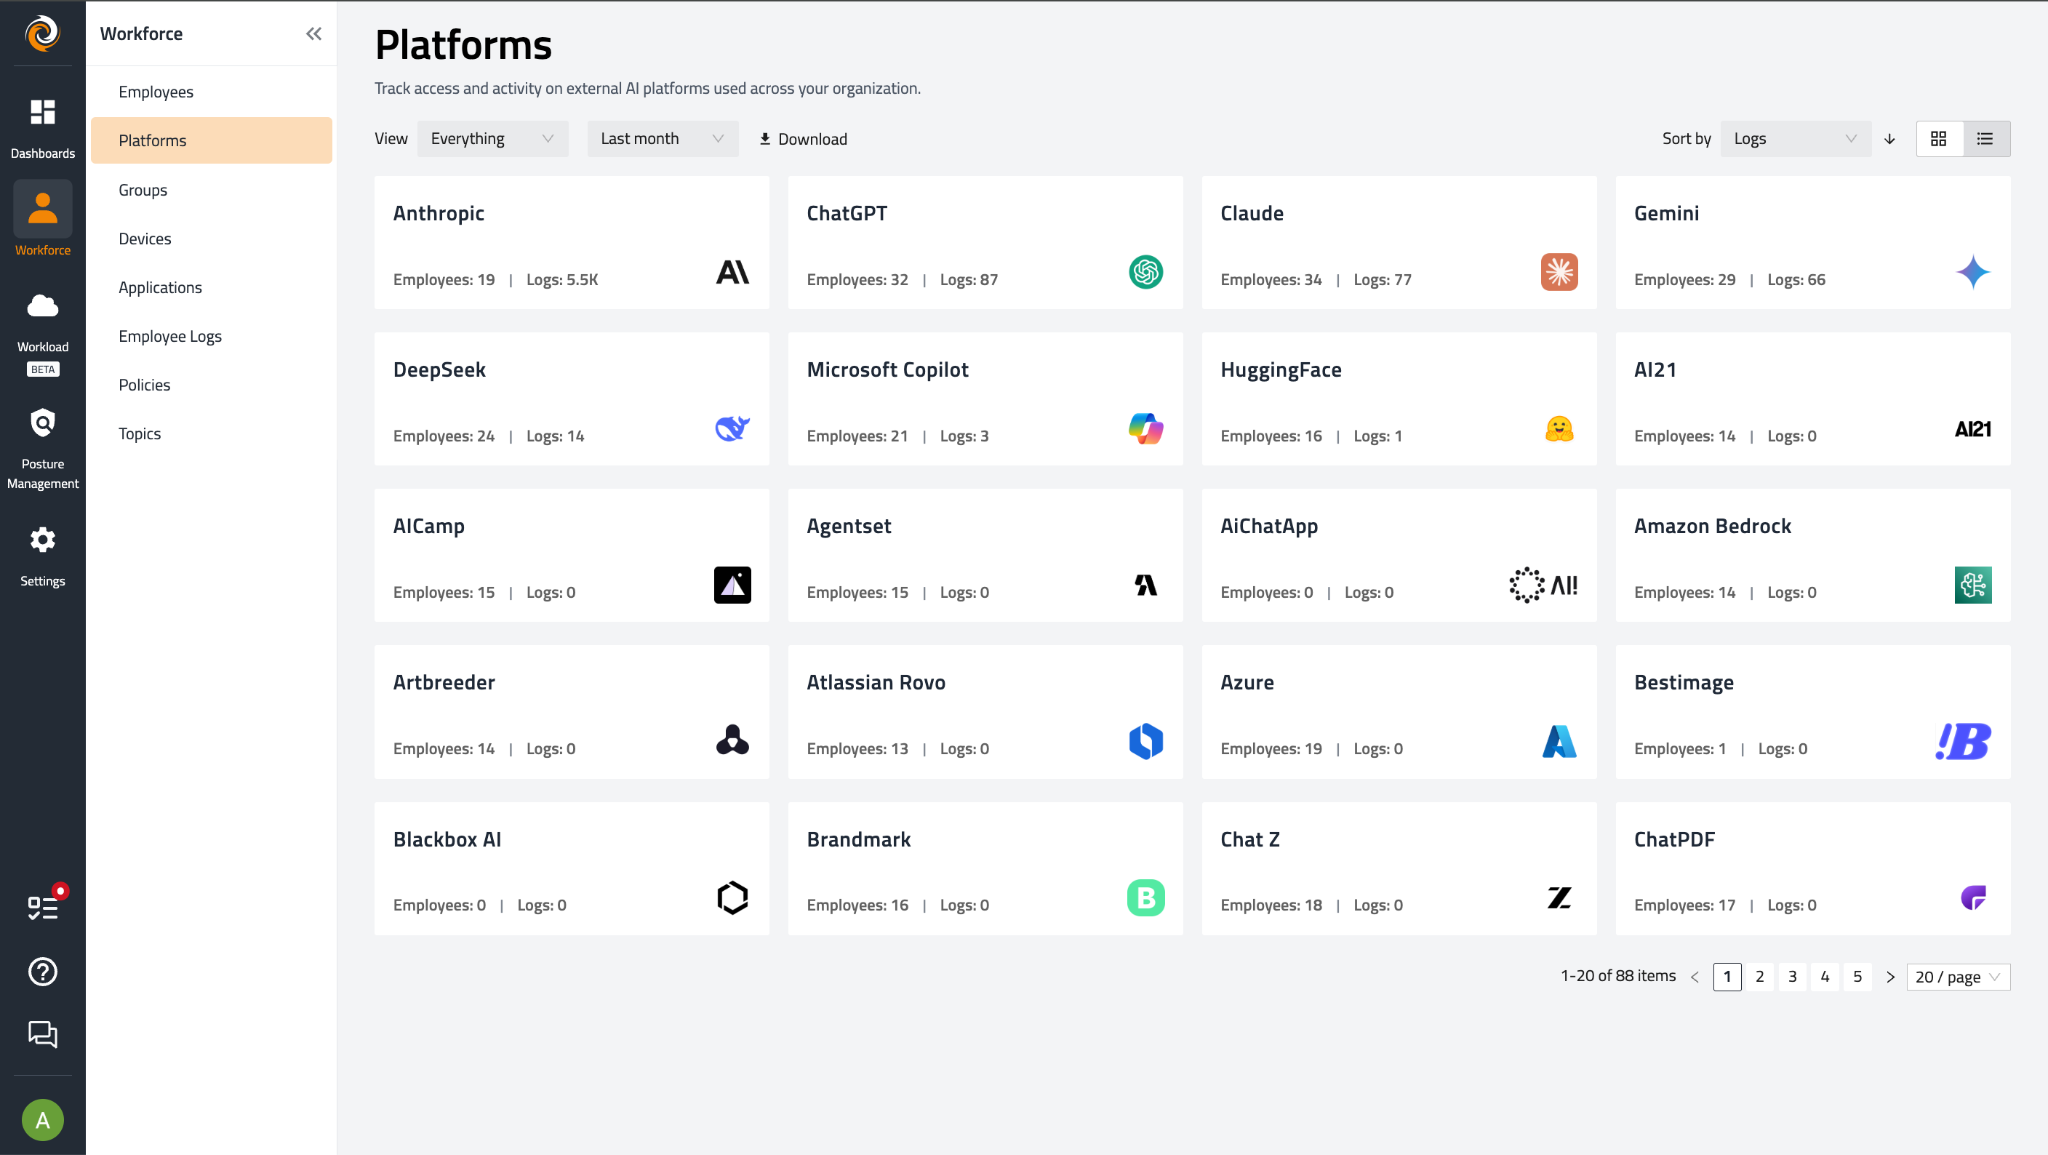Go to the previous page arrow
Image resolution: width=2048 pixels, height=1155 pixels.
click(x=1694, y=977)
